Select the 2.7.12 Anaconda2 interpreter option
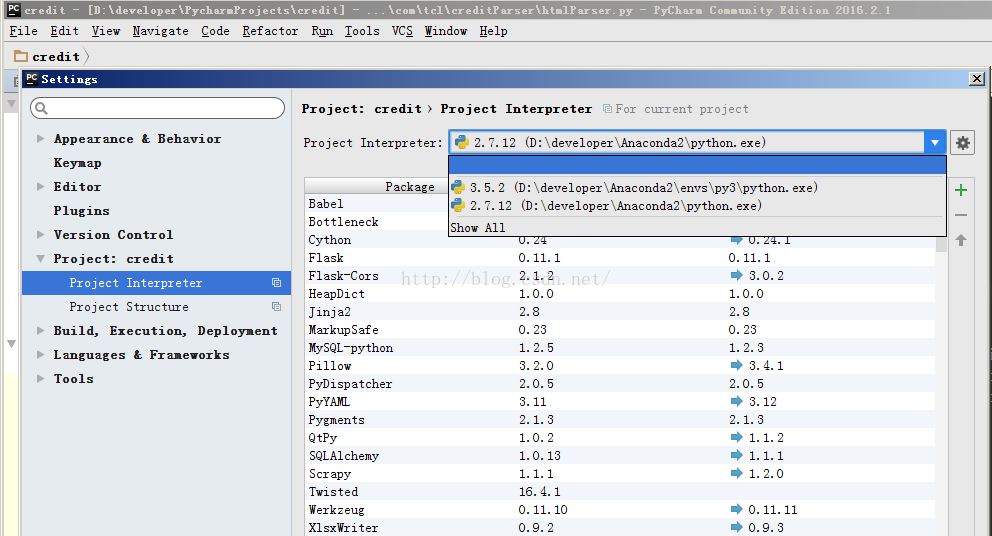Image resolution: width=992 pixels, height=536 pixels. coord(697,206)
